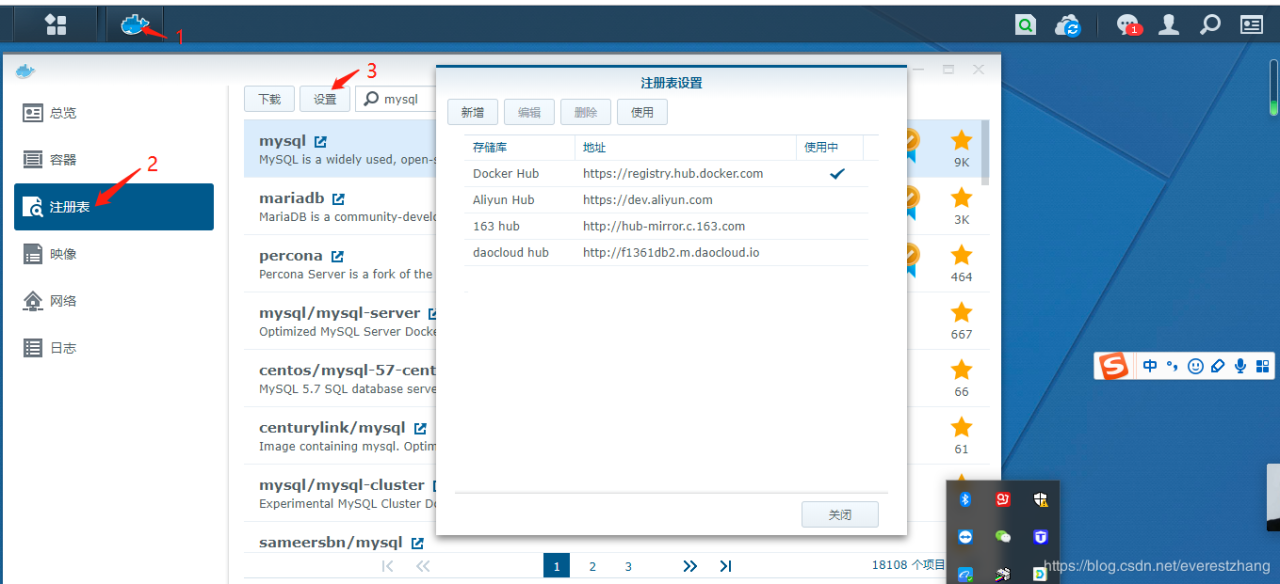Click address http://hub-mirror.c.163.com

click(x=664, y=226)
